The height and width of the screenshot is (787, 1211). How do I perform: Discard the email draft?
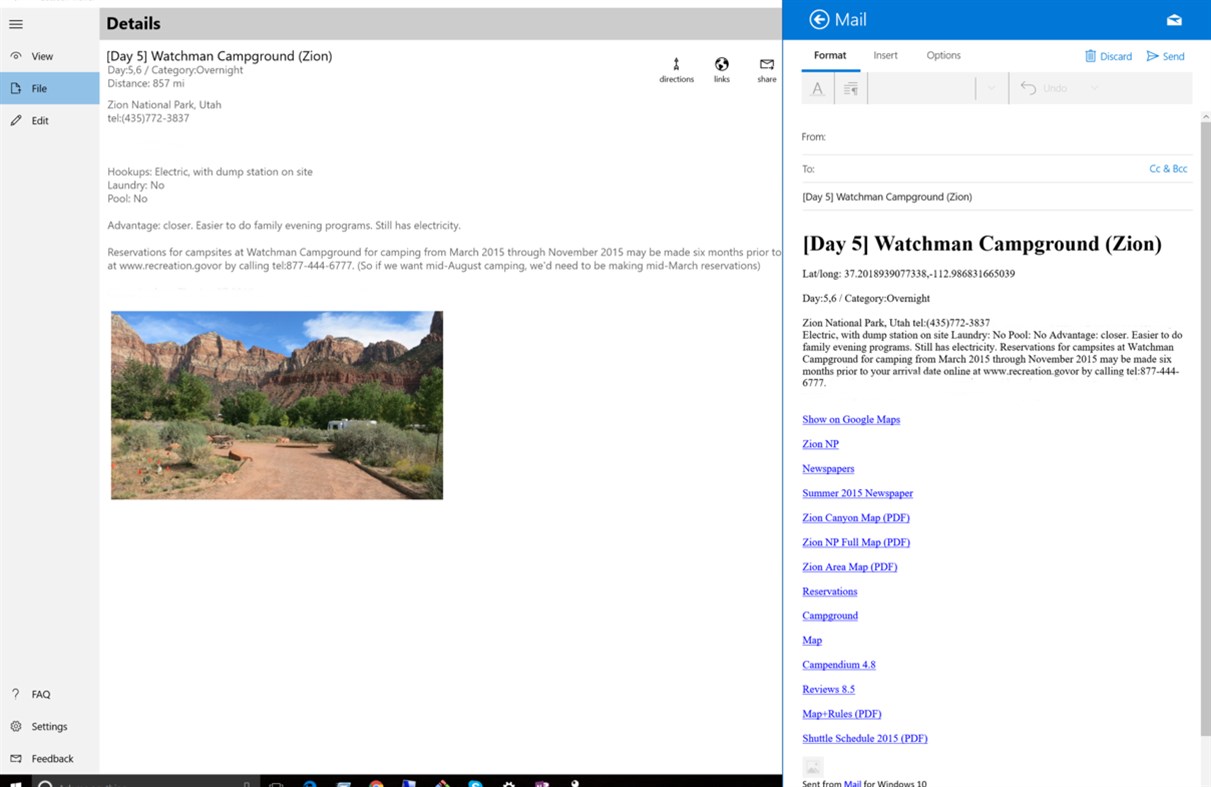[x=1108, y=56]
